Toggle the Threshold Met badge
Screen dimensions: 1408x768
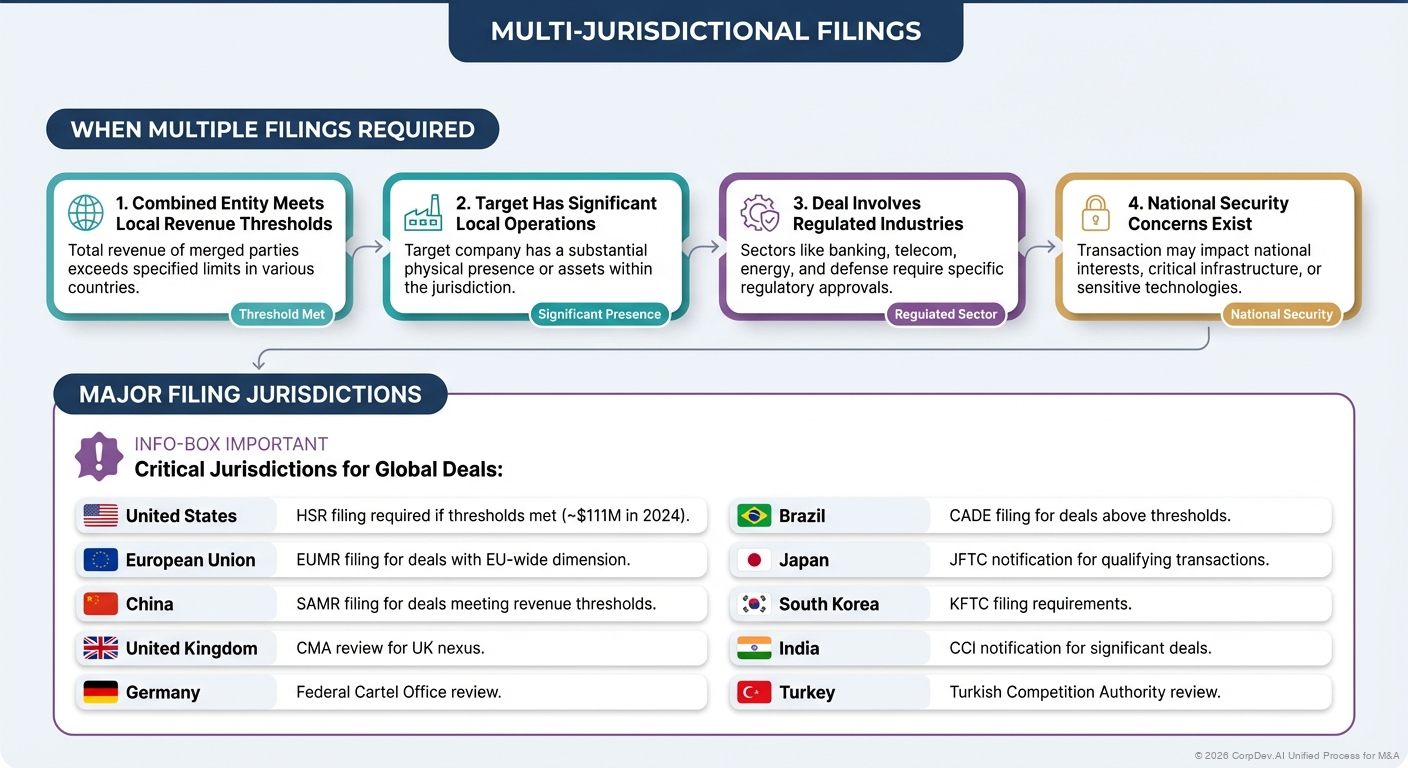click(x=282, y=313)
